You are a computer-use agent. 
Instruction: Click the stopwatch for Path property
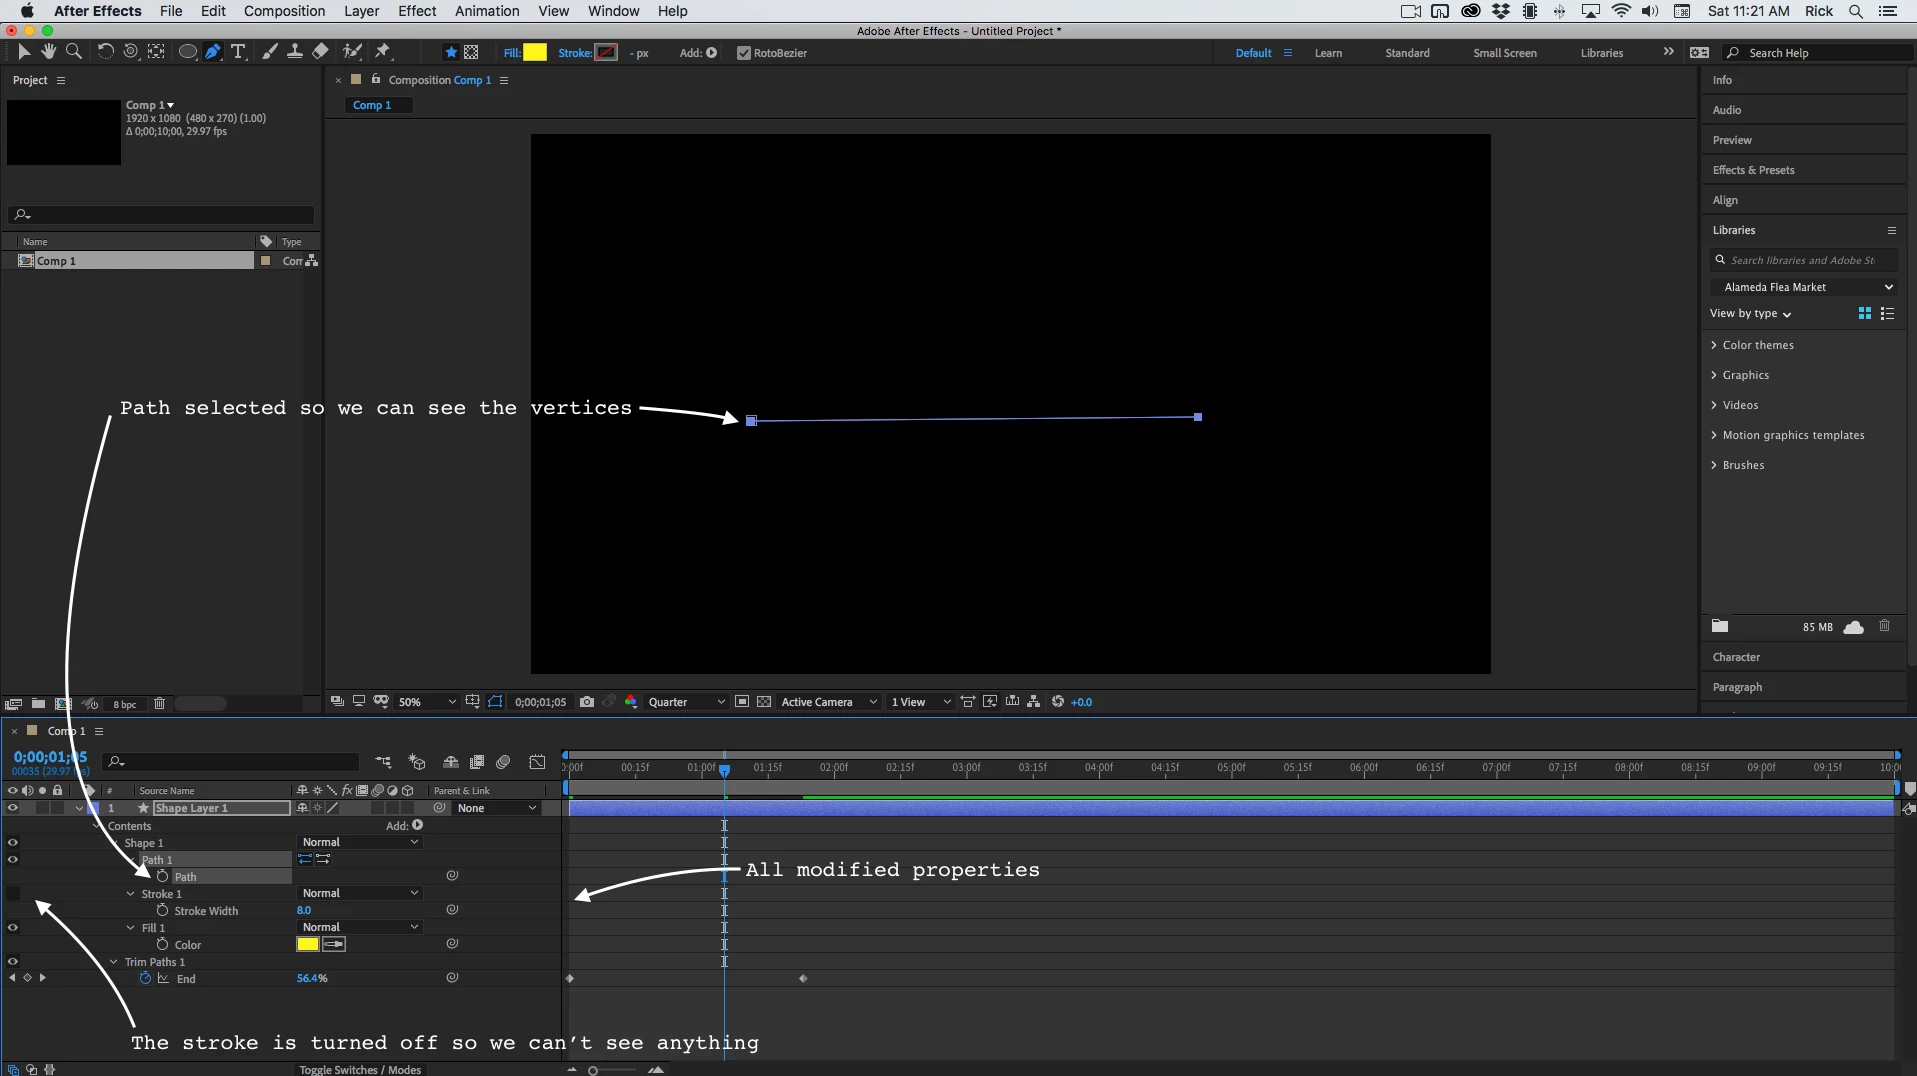coord(162,877)
